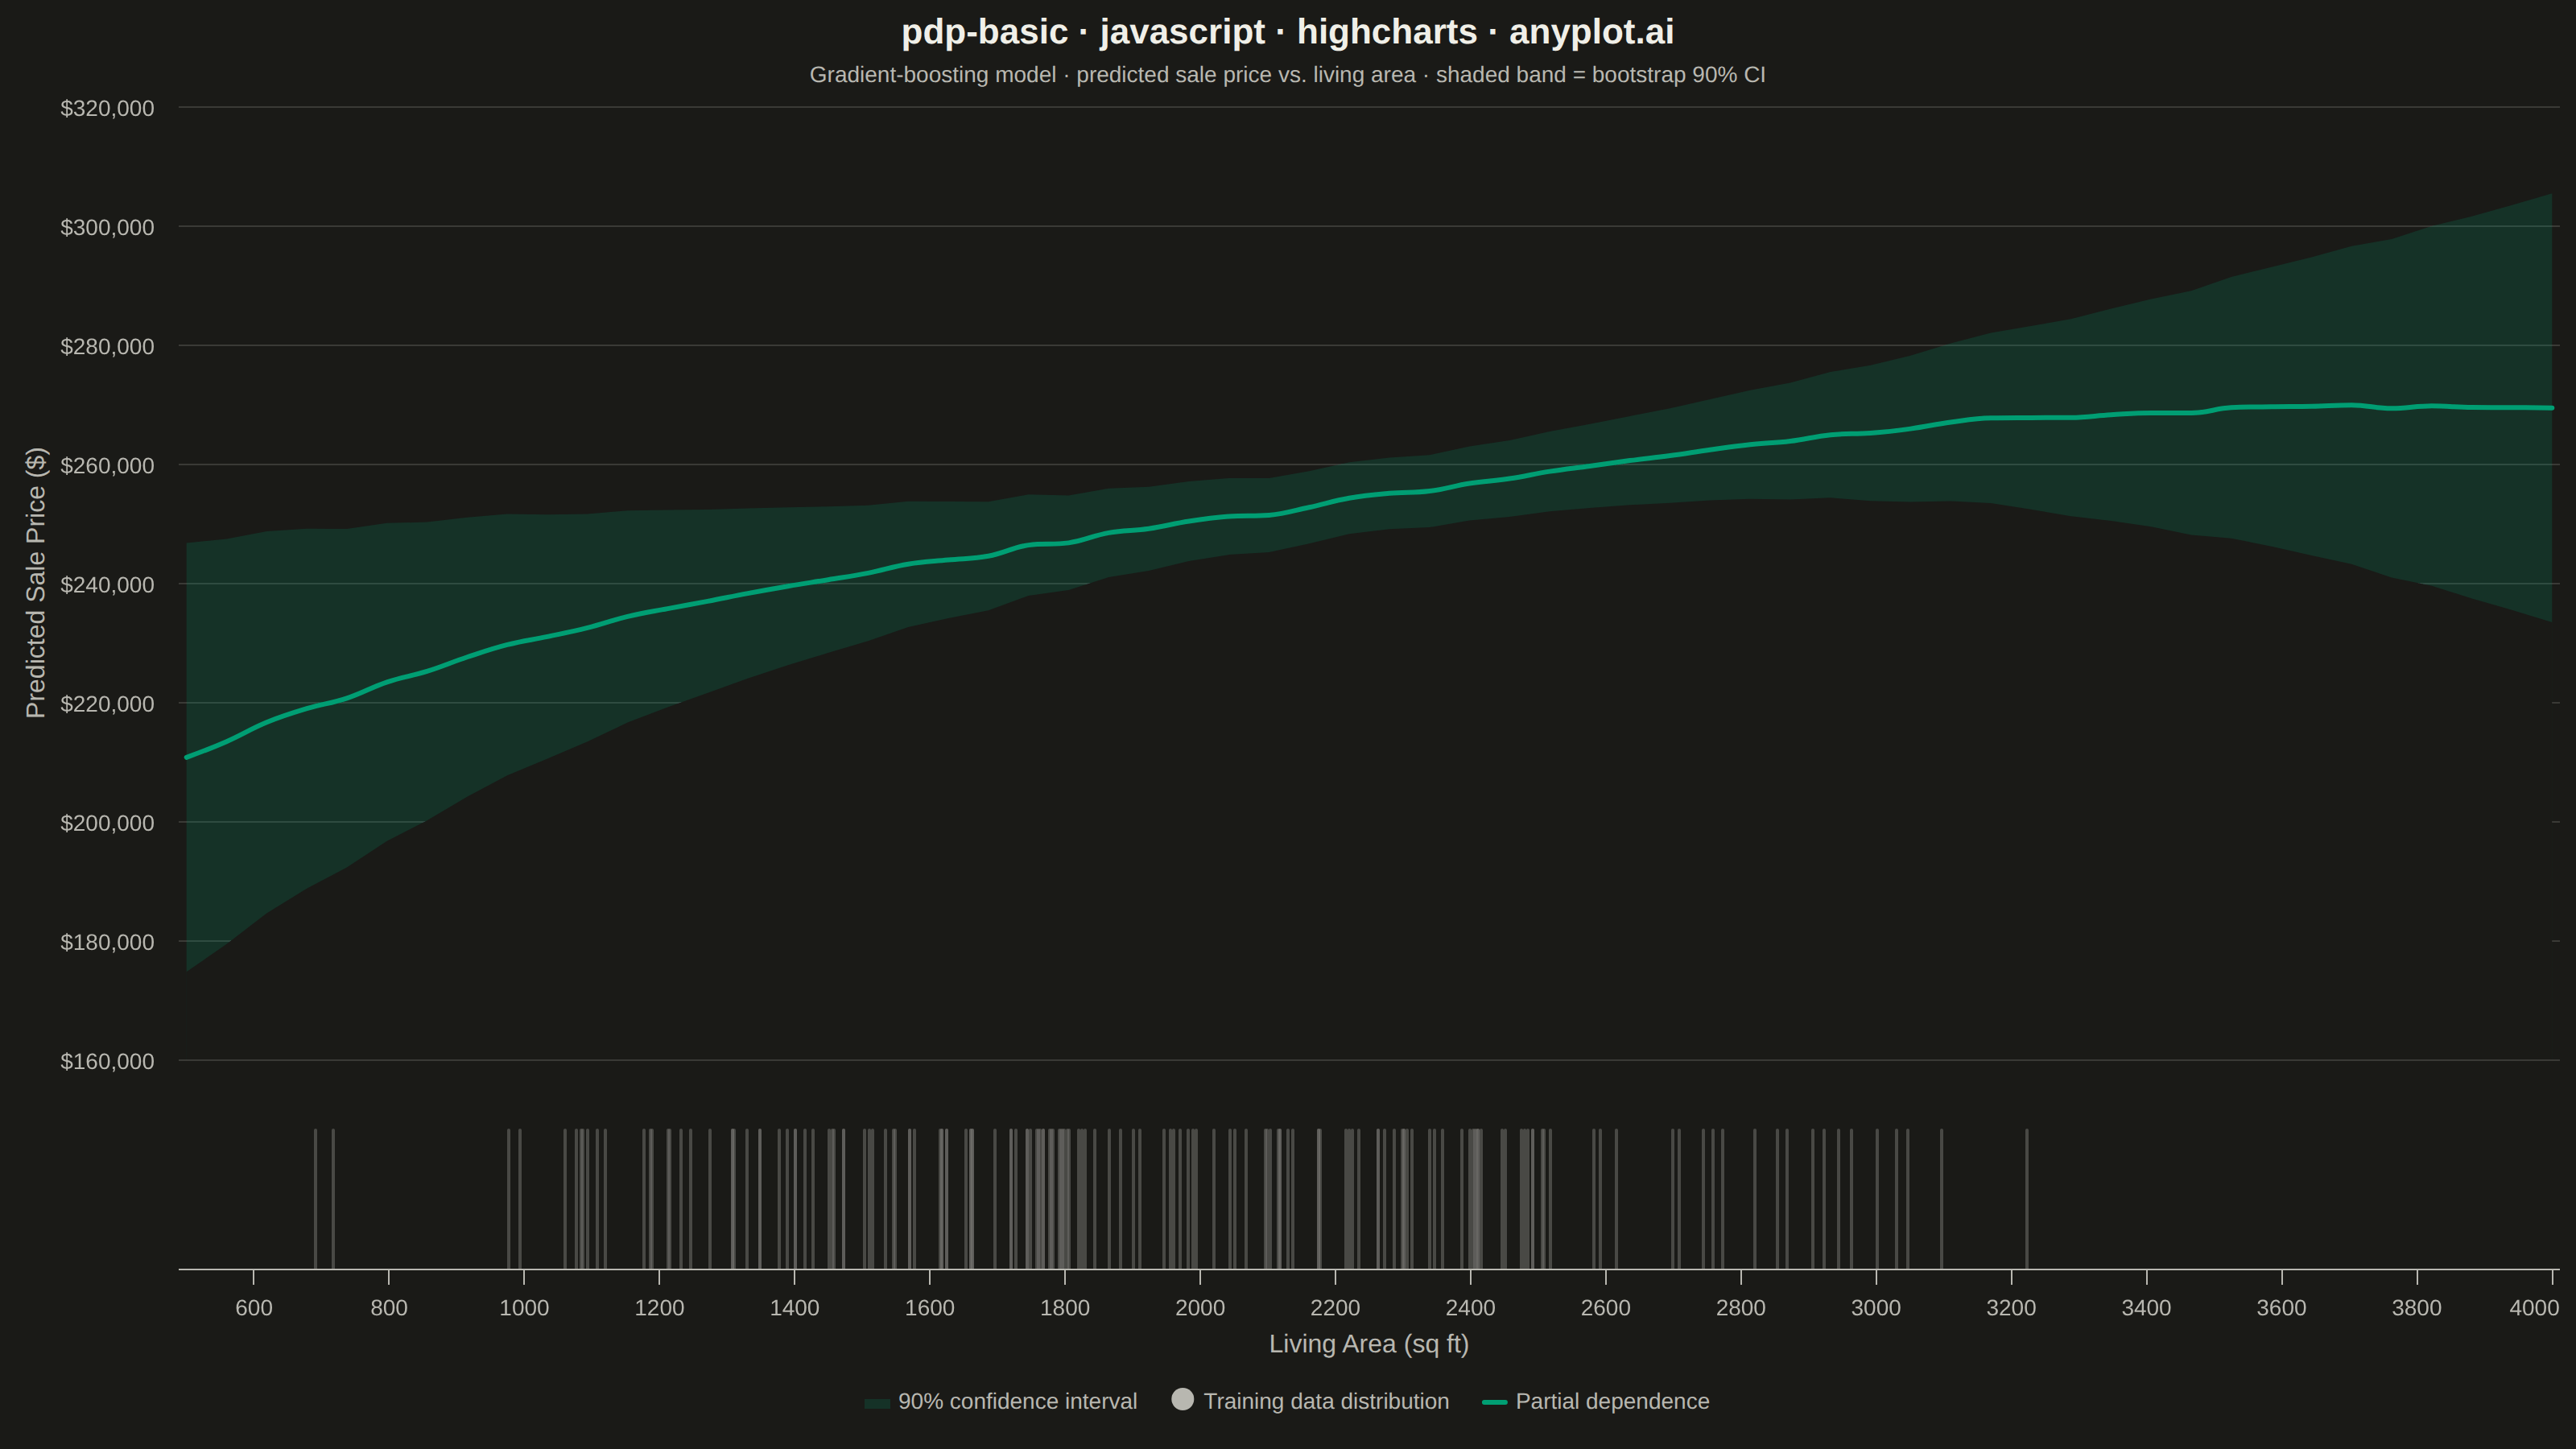Click the $240,000 y-axis label

pyautogui.click(x=107, y=585)
